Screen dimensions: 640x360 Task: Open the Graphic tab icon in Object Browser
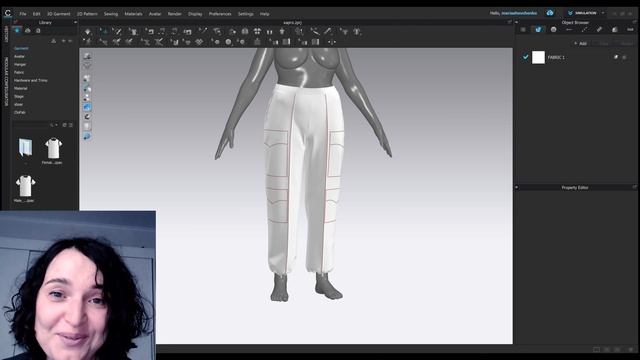pos(615,29)
